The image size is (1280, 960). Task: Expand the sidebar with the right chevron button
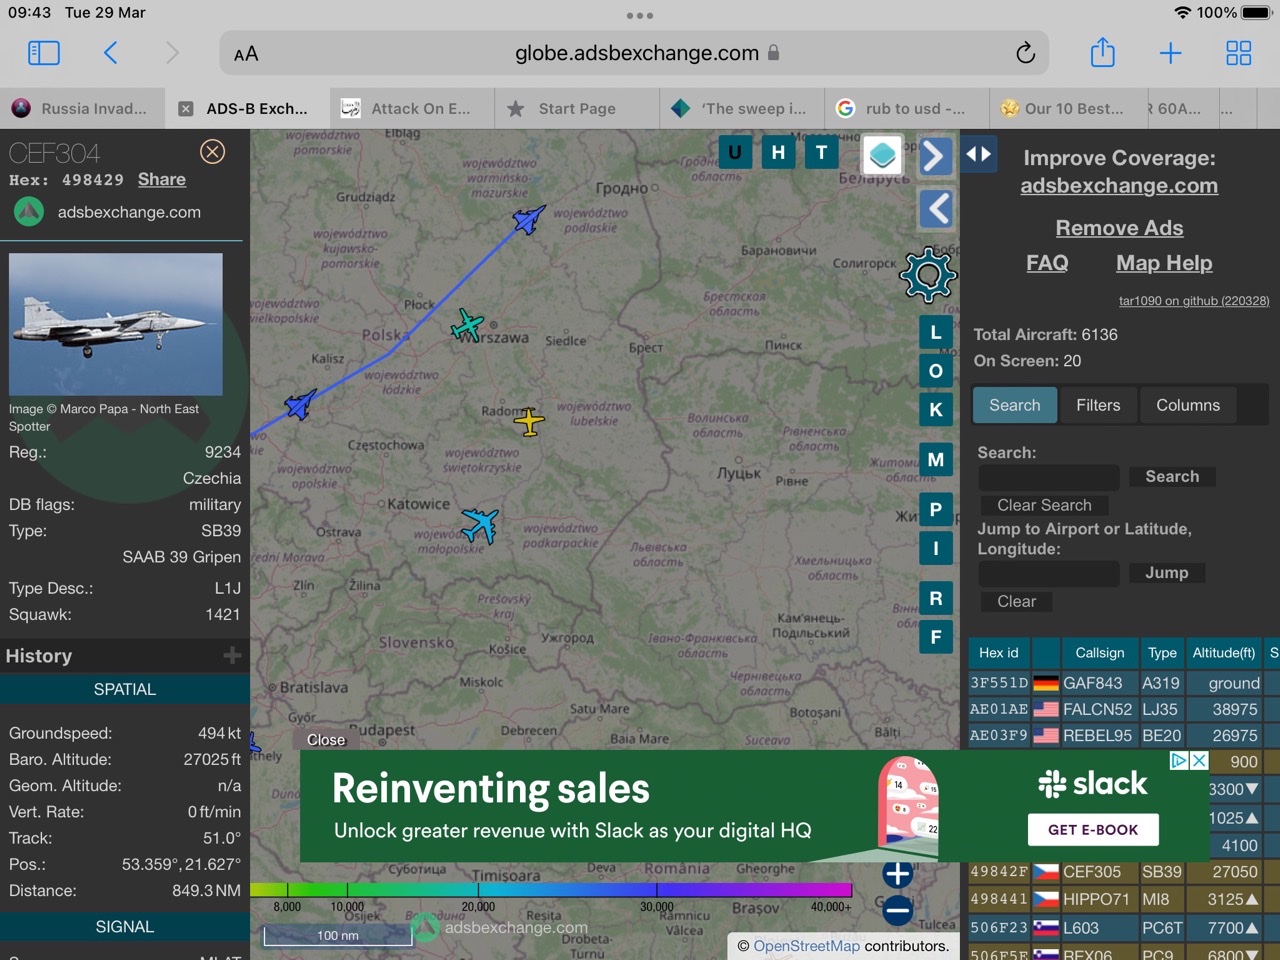click(x=935, y=155)
